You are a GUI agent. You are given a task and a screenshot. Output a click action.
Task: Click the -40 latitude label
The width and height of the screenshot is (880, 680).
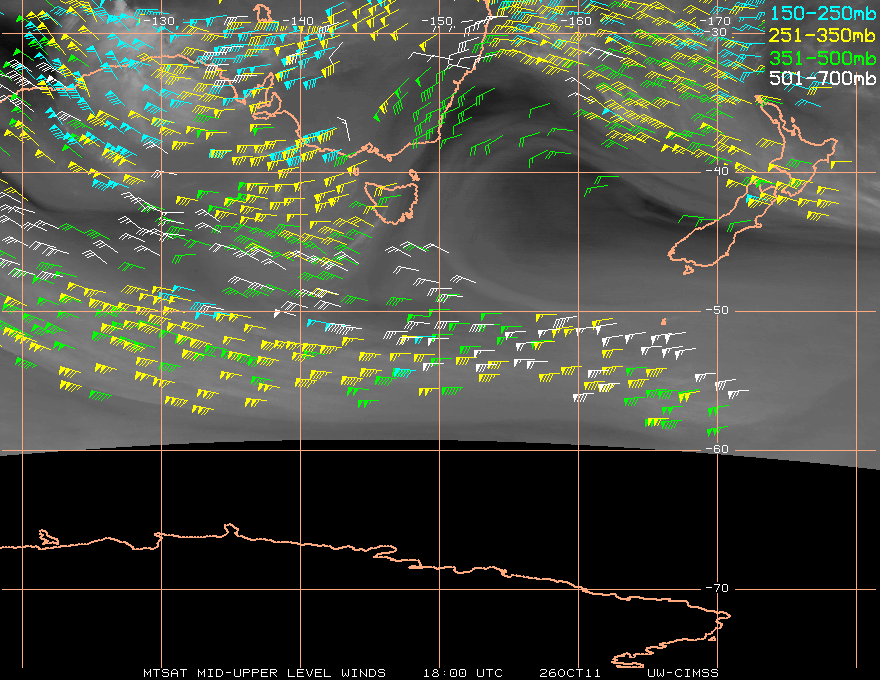(x=717, y=171)
